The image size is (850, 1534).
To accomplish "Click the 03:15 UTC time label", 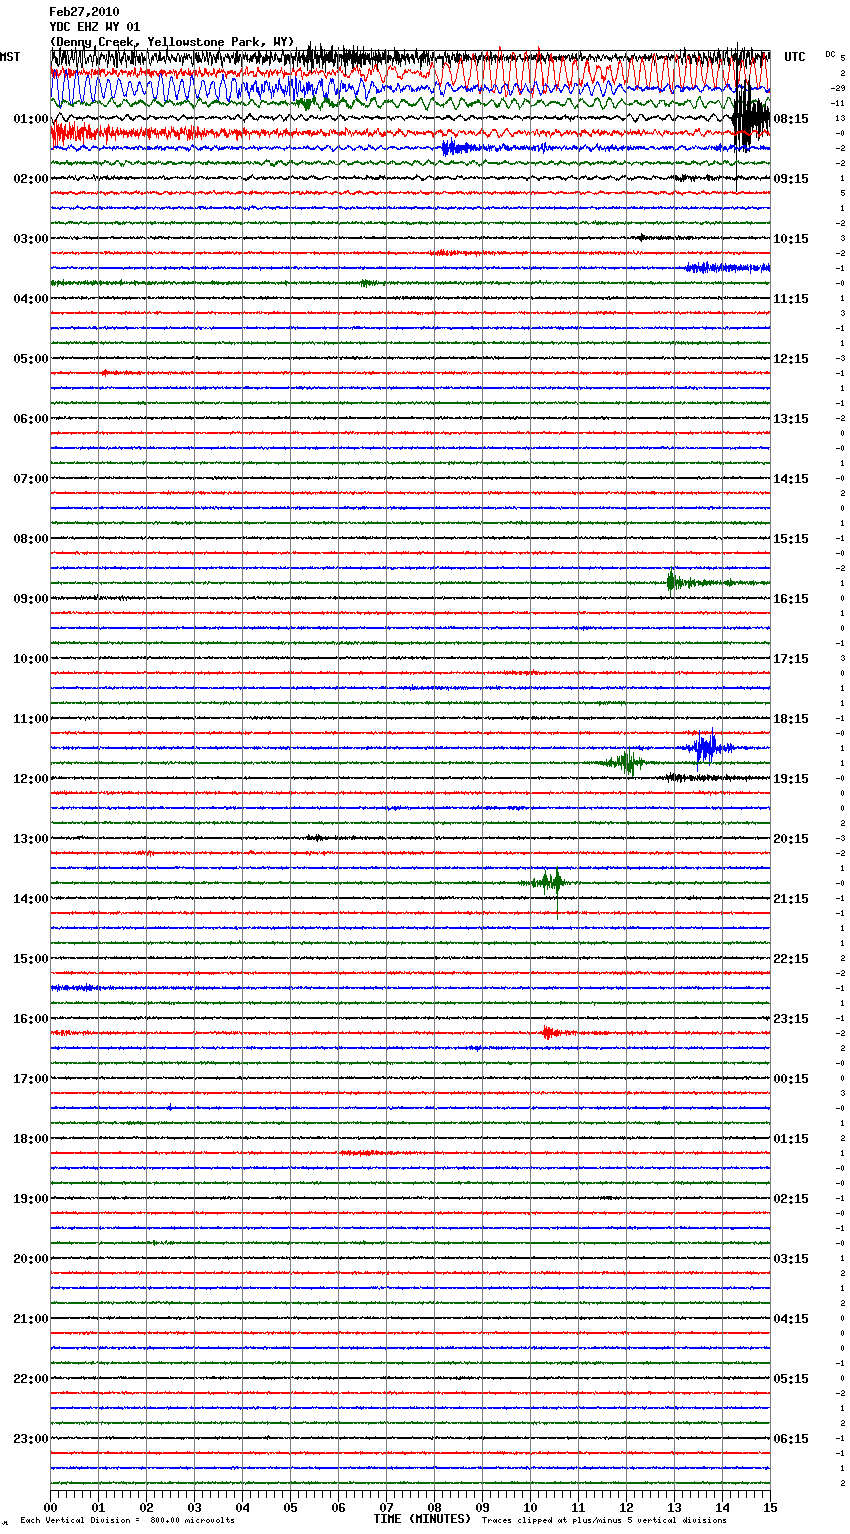I will pyautogui.click(x=791, y=1259).
